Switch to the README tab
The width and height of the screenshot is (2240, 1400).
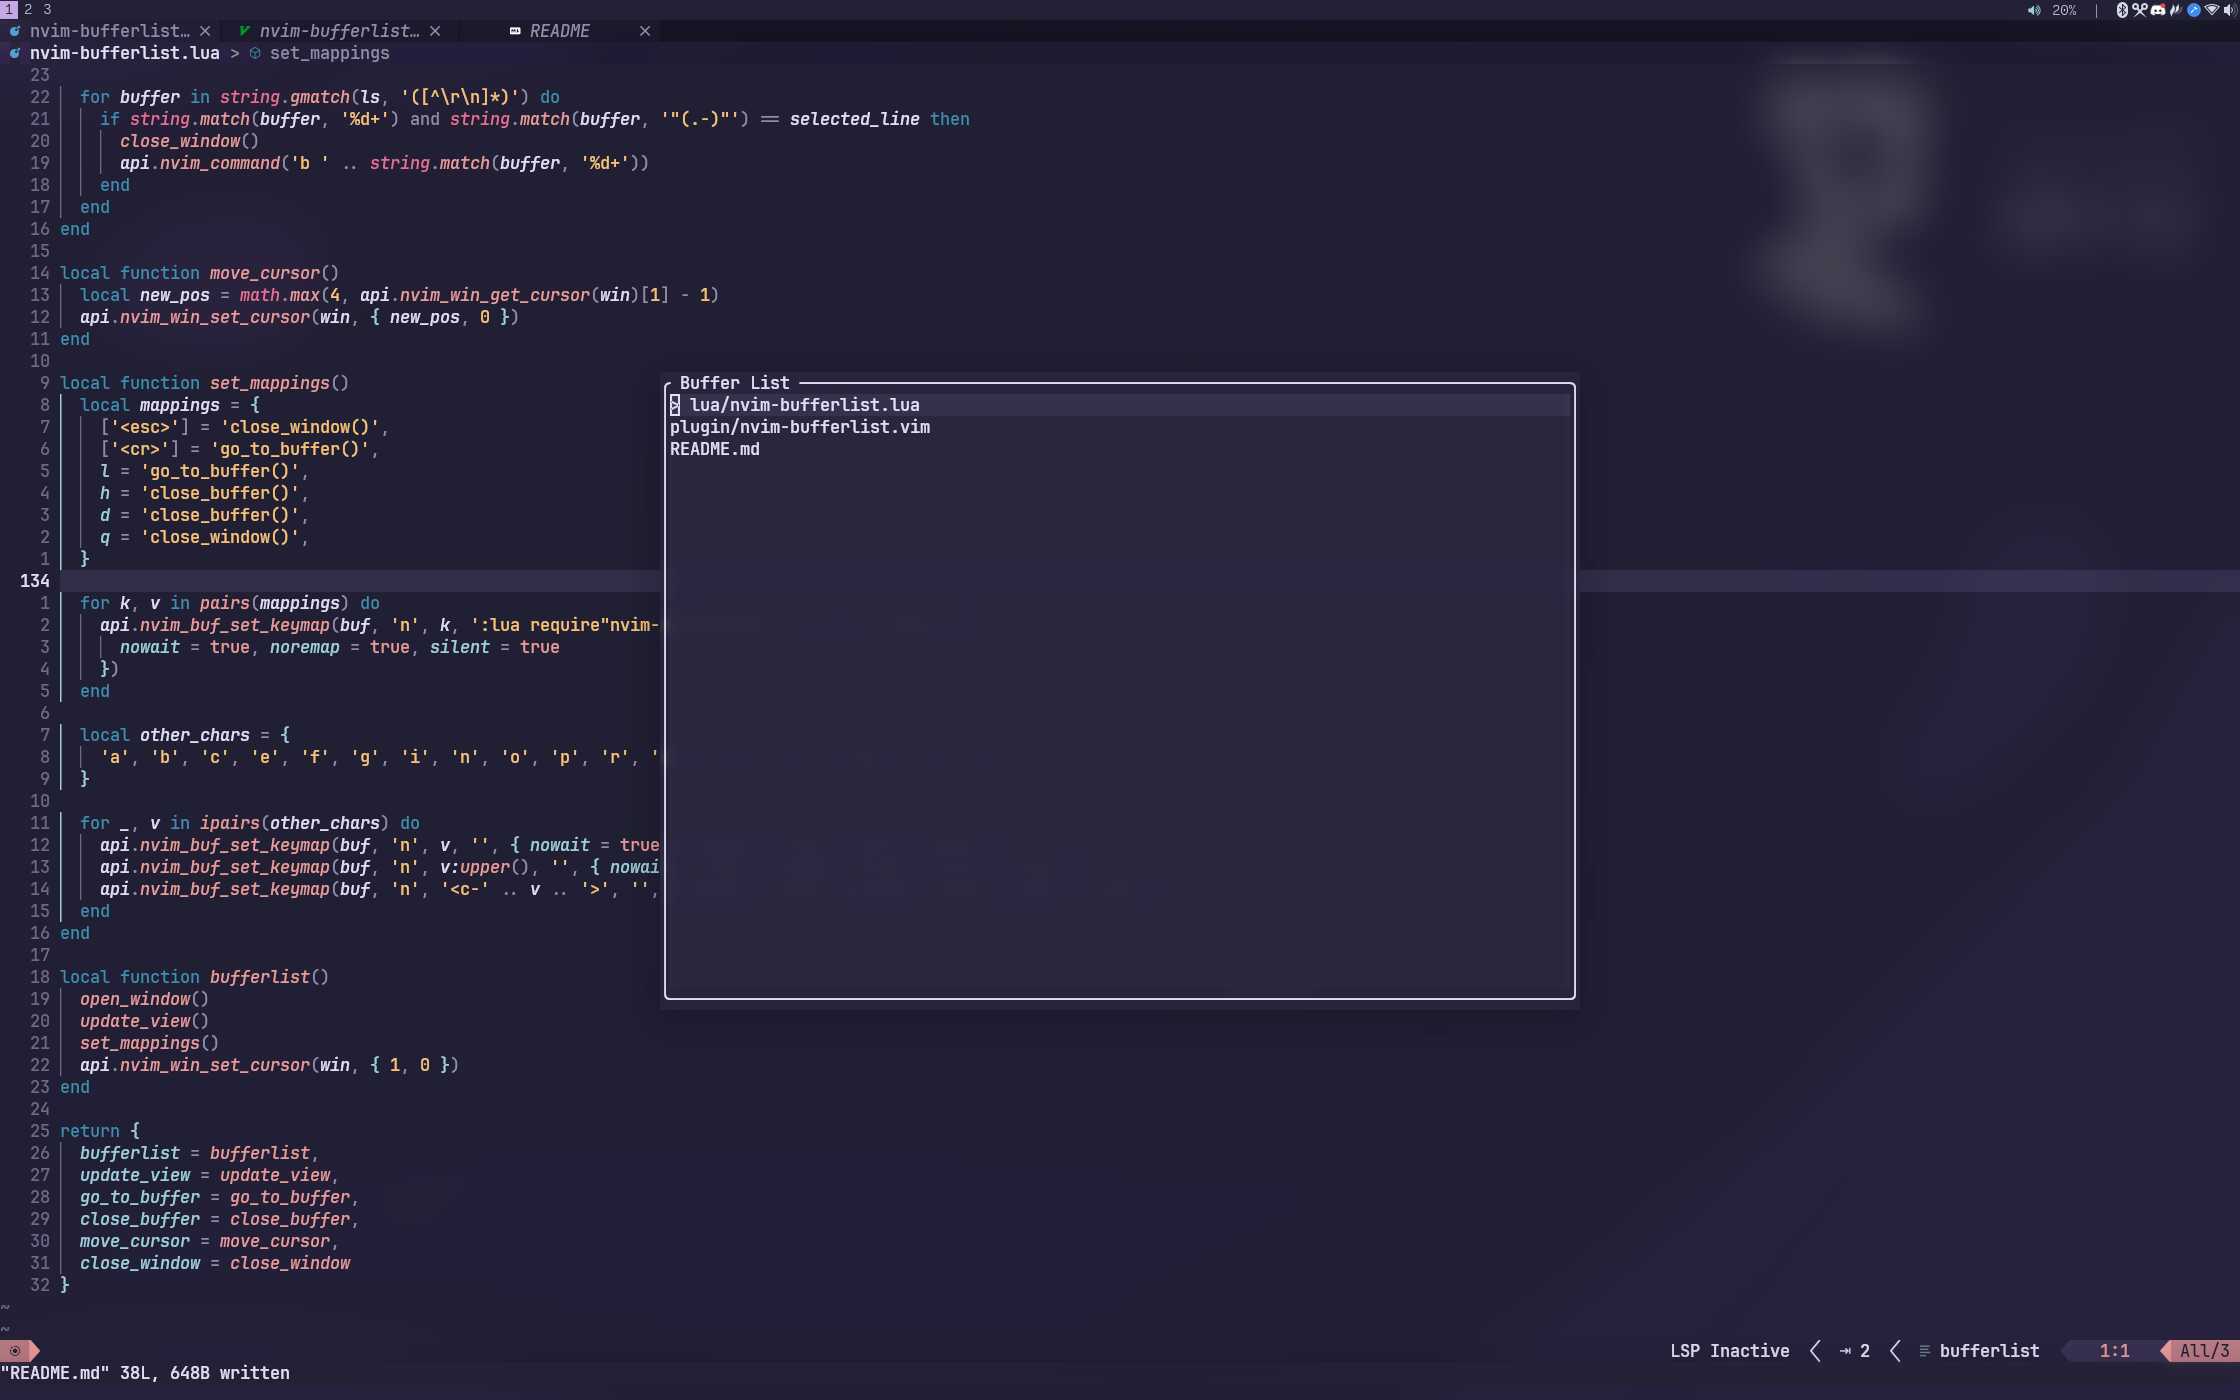(x=560, y=31)
